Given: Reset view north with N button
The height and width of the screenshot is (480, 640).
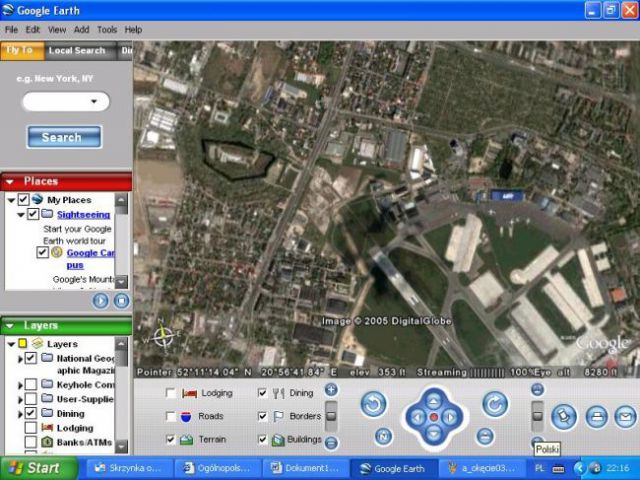Looking at the screenshot, I should tap(383, 436).
